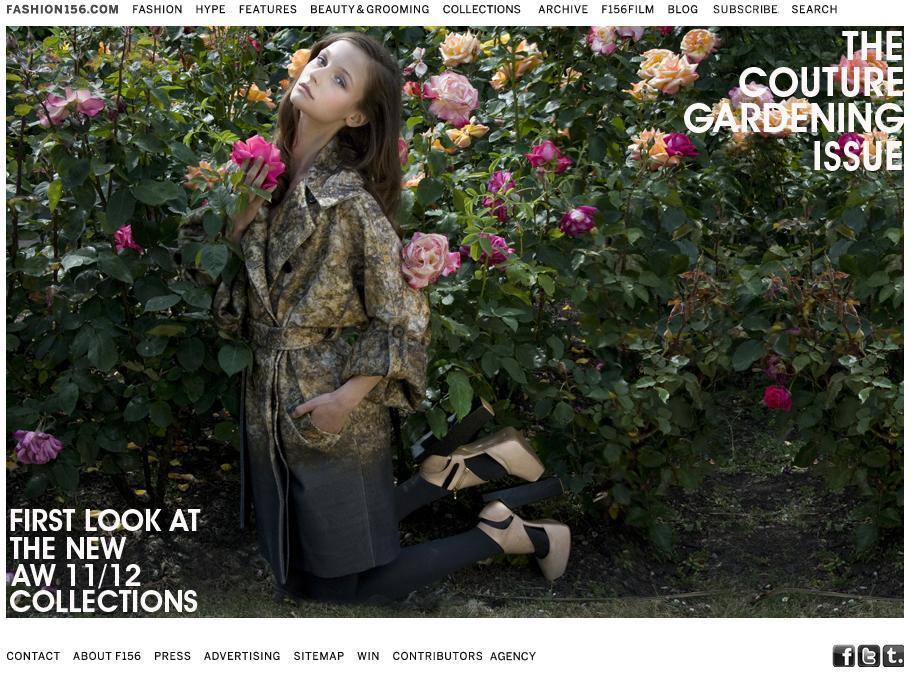Open SEARCH in the top bar
The width and height of the screenshot is (911, 675).
pos(815,9)
